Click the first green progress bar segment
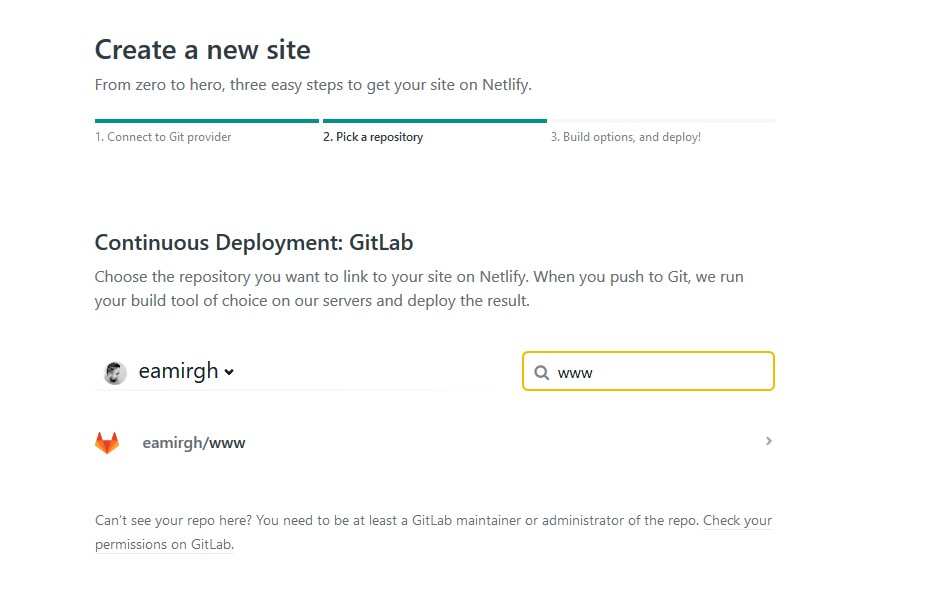941x611 pixels. coord(206,121)
